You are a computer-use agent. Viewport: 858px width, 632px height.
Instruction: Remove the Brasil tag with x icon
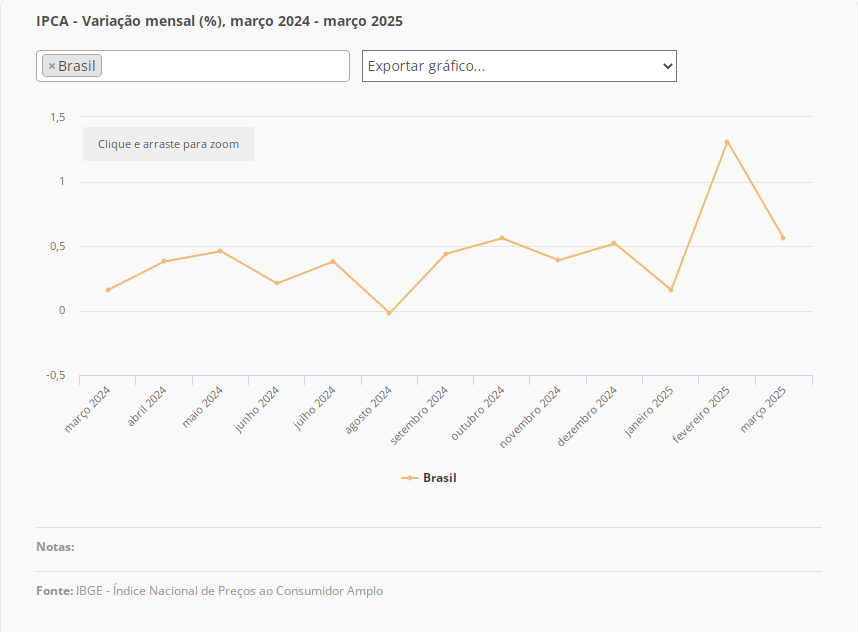click(x=52, y=66)
